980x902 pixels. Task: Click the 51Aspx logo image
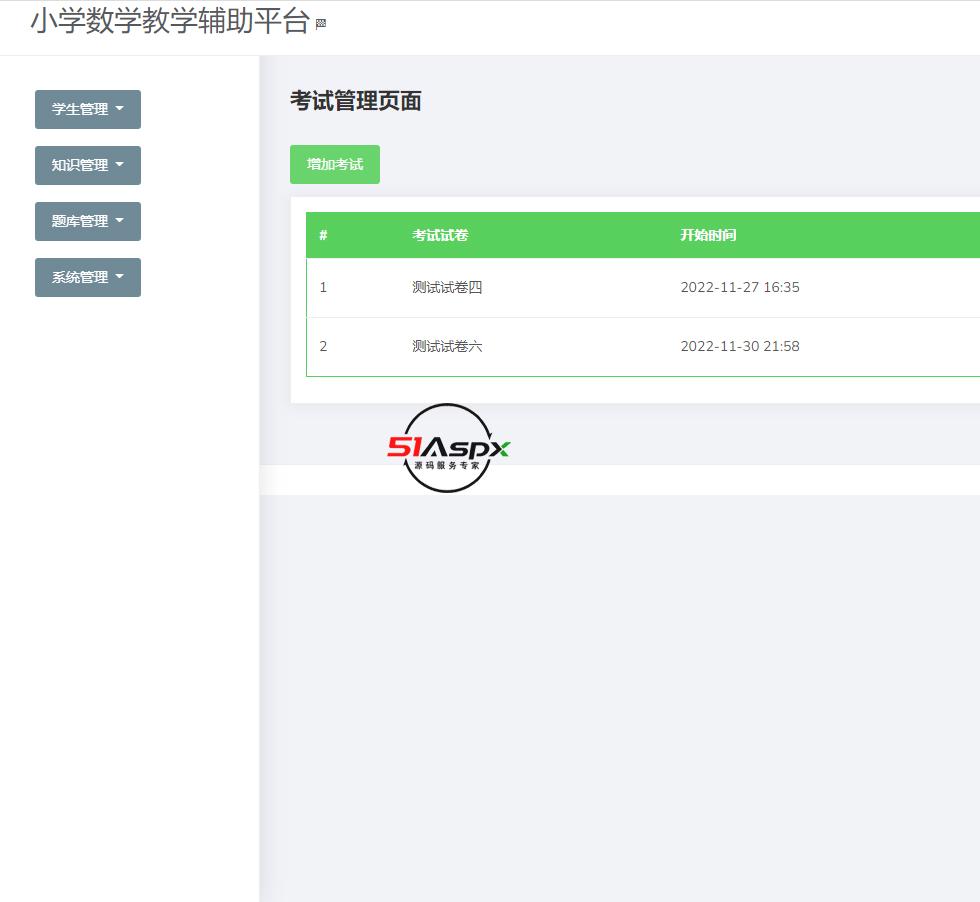pos(447,447)
